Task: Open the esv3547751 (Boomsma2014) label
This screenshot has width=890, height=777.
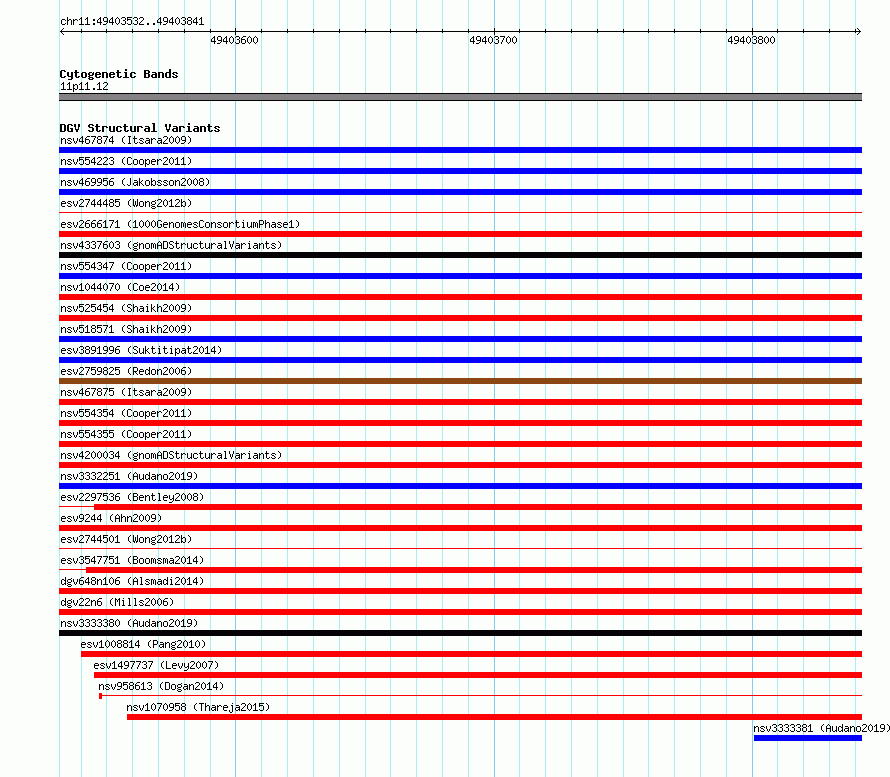Action: pos(132,560)
